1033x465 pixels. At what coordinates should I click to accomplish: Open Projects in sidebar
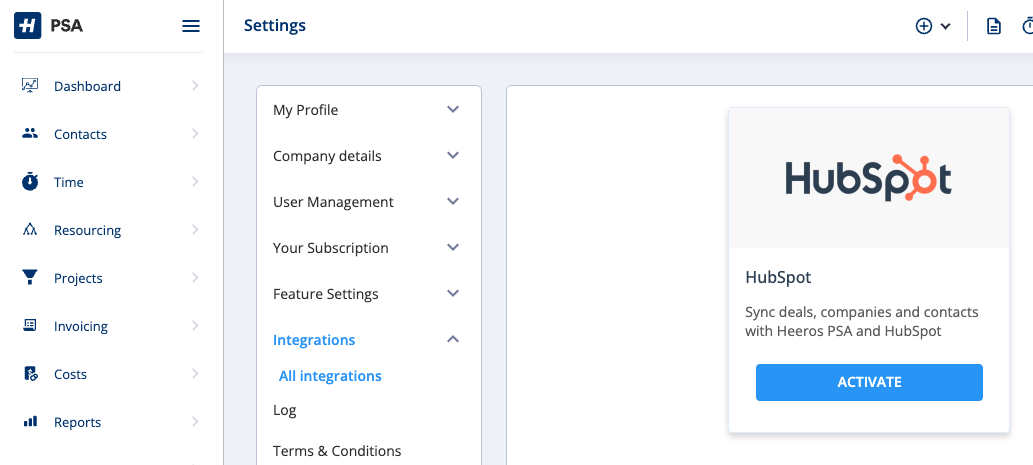click(x=78, y=279)
